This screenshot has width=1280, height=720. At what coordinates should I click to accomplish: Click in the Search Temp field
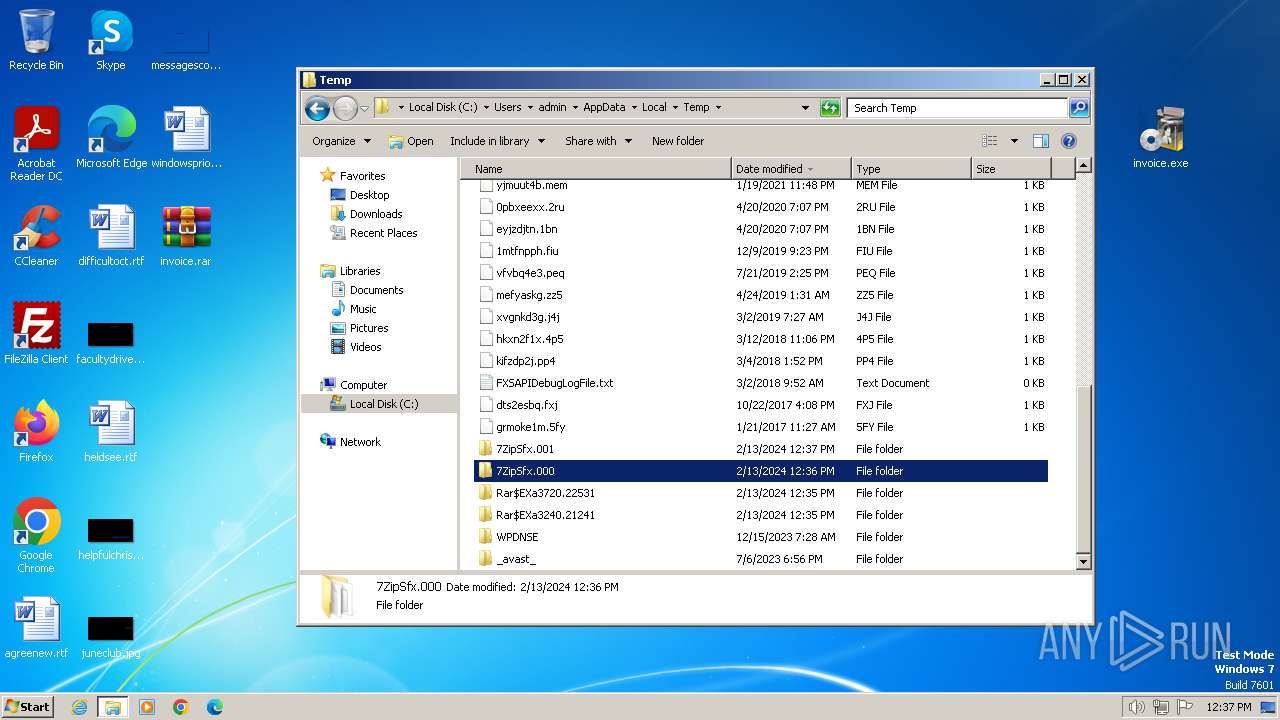957,108
